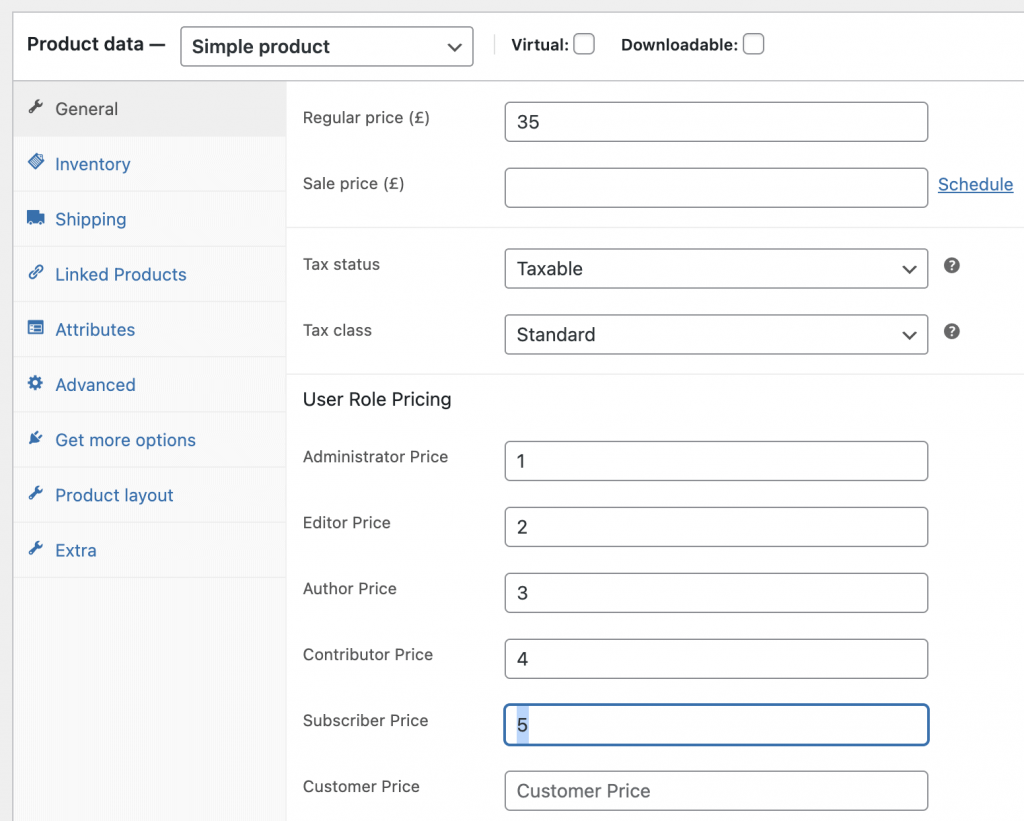
Task: Click the help icon beside Tax status
Action: (952, 265)
